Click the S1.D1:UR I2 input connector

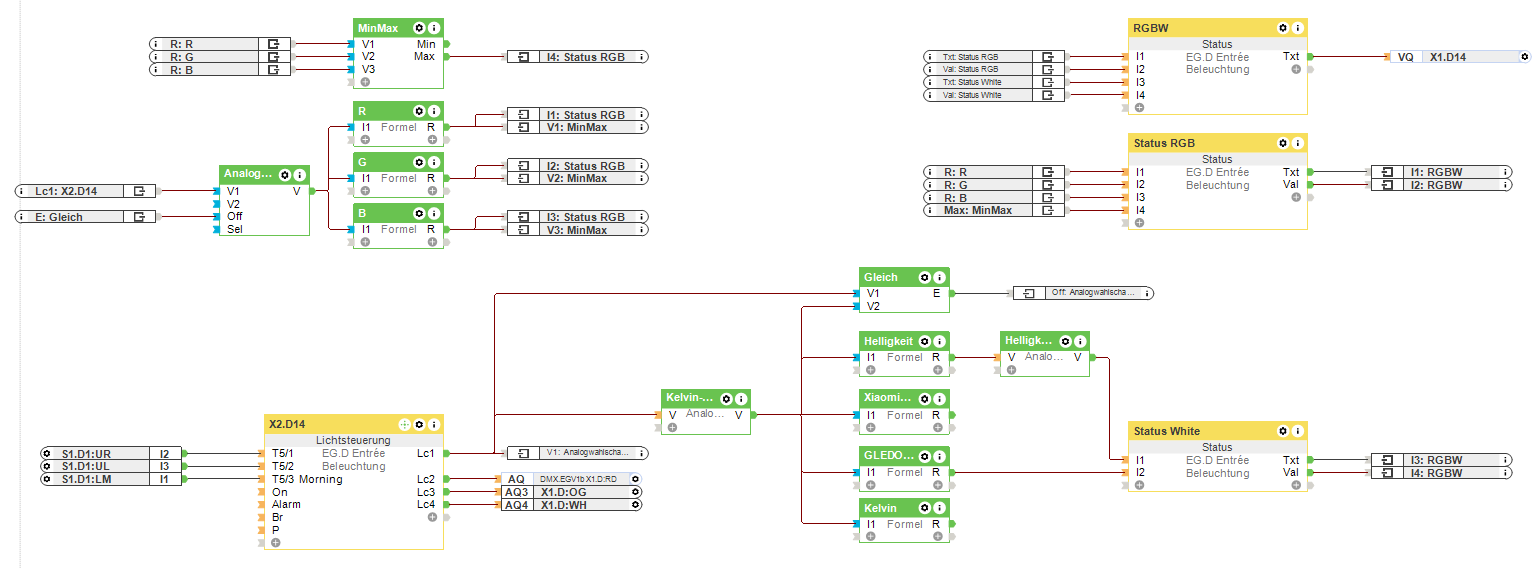coord(111,453)
